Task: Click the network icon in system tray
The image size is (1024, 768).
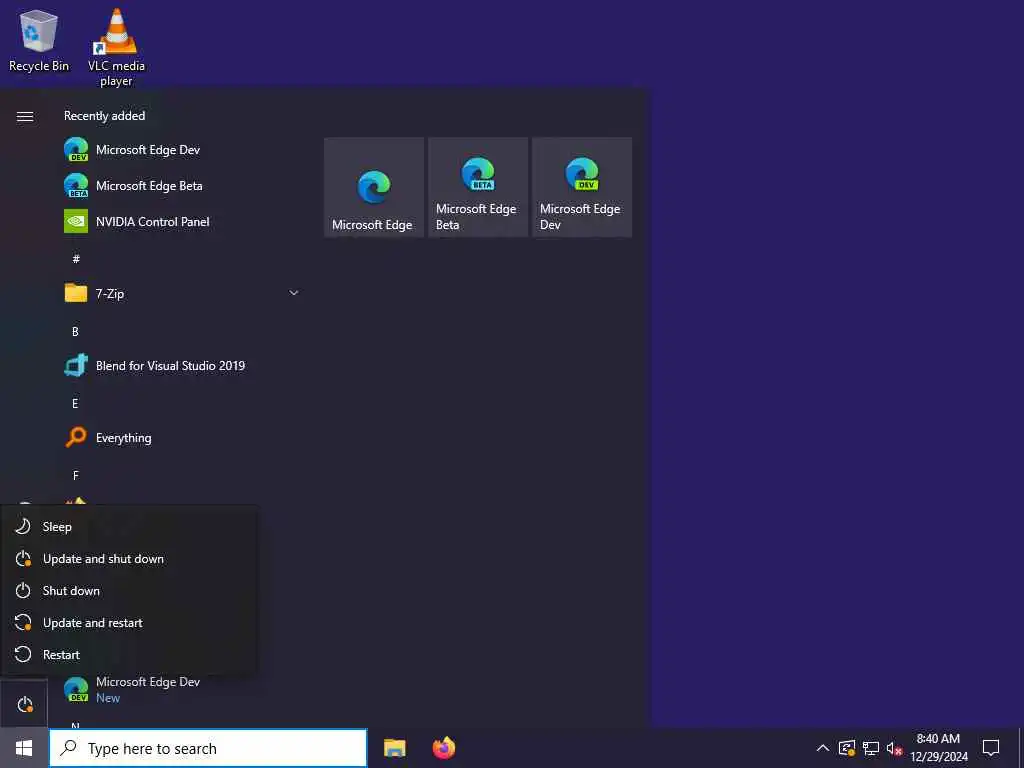Action: [x=871, y=748]
